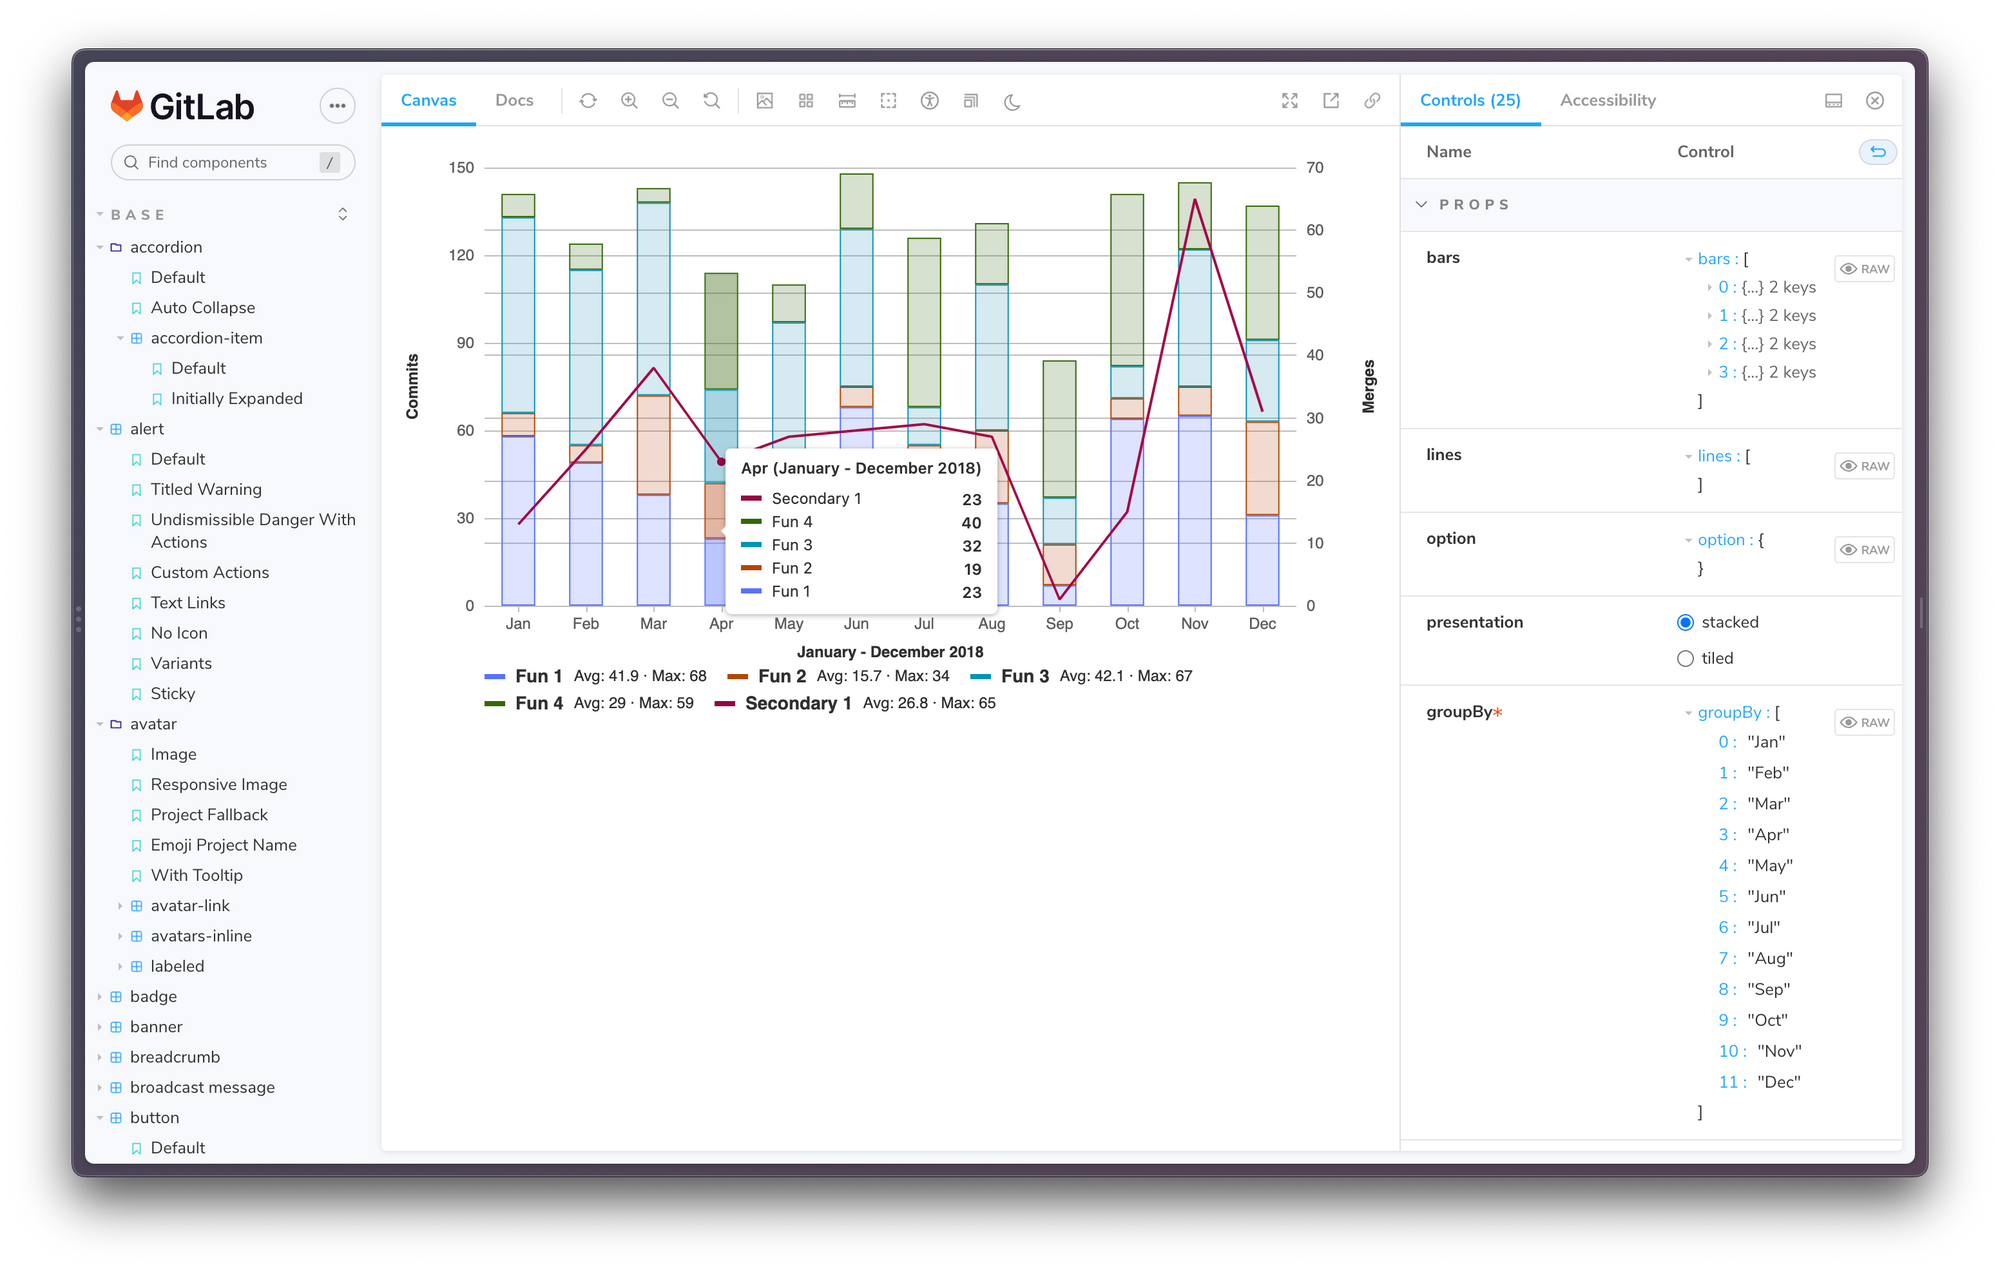Switch to the Docs tab
Image resolution: width=2000 pixels, height=1272 pixels.
click(x=514, y=100)
